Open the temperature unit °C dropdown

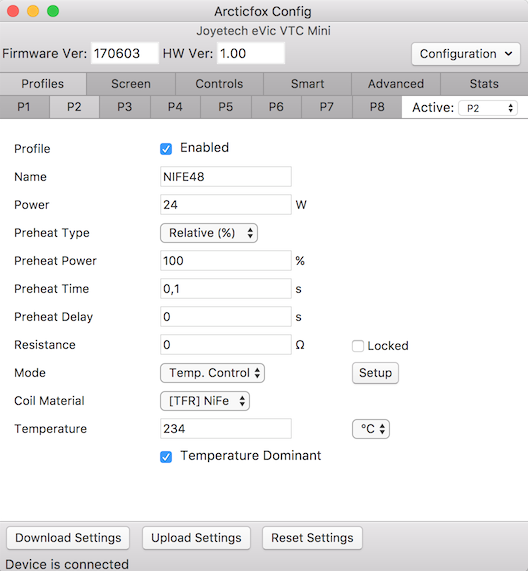(x=371, y=429)
